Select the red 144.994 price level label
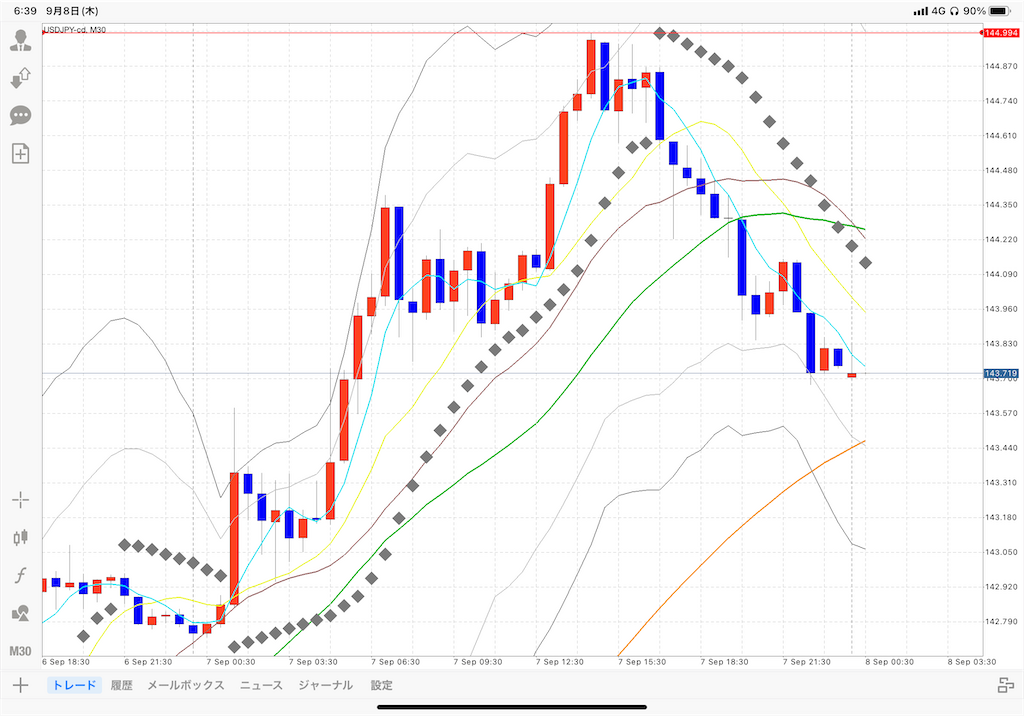The image size is (1024, 716). click(x=1001, y=33)
